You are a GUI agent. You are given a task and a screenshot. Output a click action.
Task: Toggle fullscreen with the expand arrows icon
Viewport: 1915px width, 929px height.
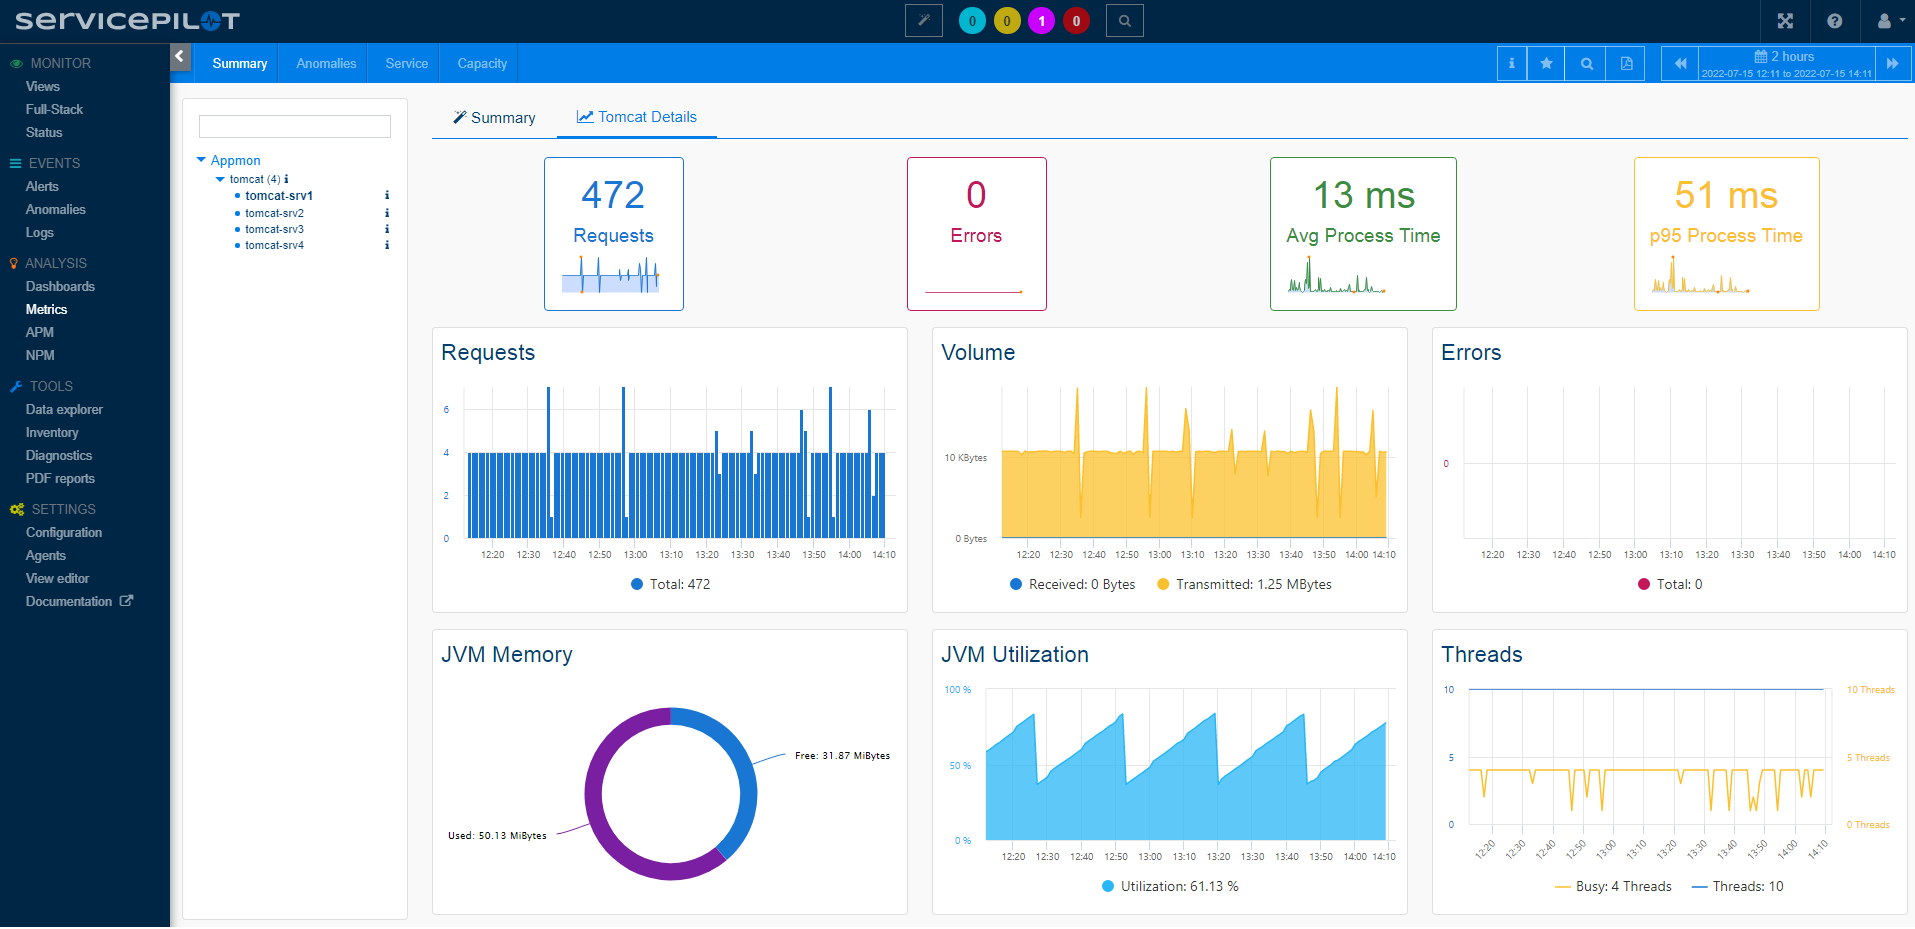[x=1785, y=21]
